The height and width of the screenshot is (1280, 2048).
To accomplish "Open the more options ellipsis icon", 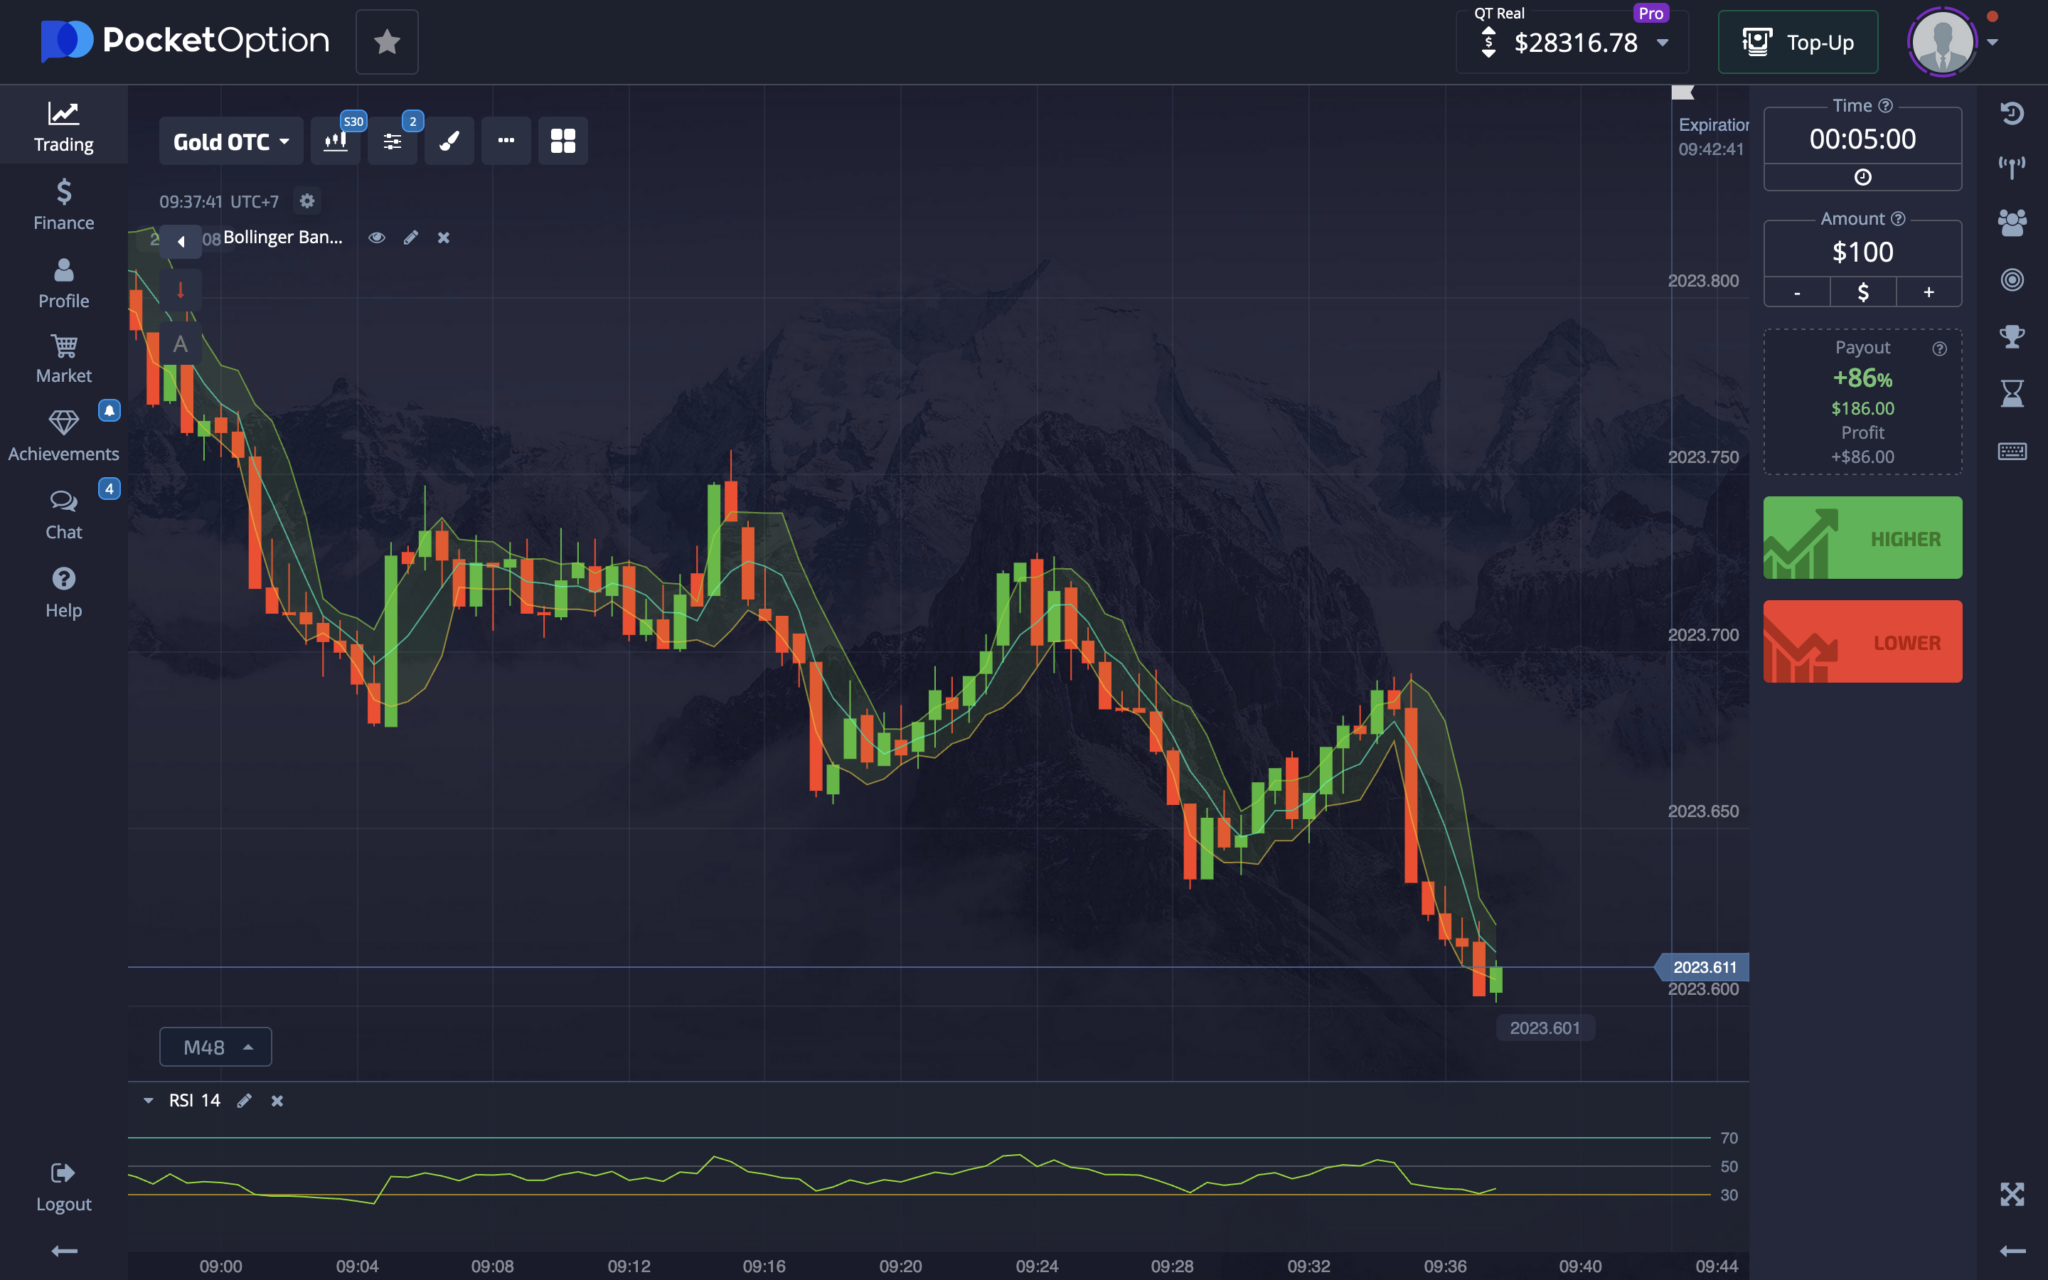I will coord(506,140).
